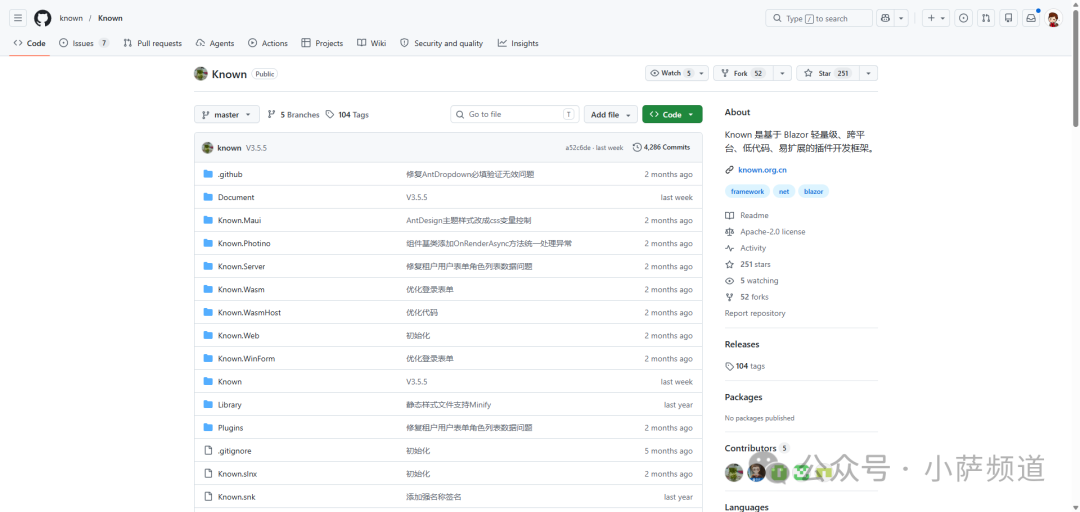Expand the Star lists dropdown arrow
This screenshot has width=1080, height=512.
[868, 73]
